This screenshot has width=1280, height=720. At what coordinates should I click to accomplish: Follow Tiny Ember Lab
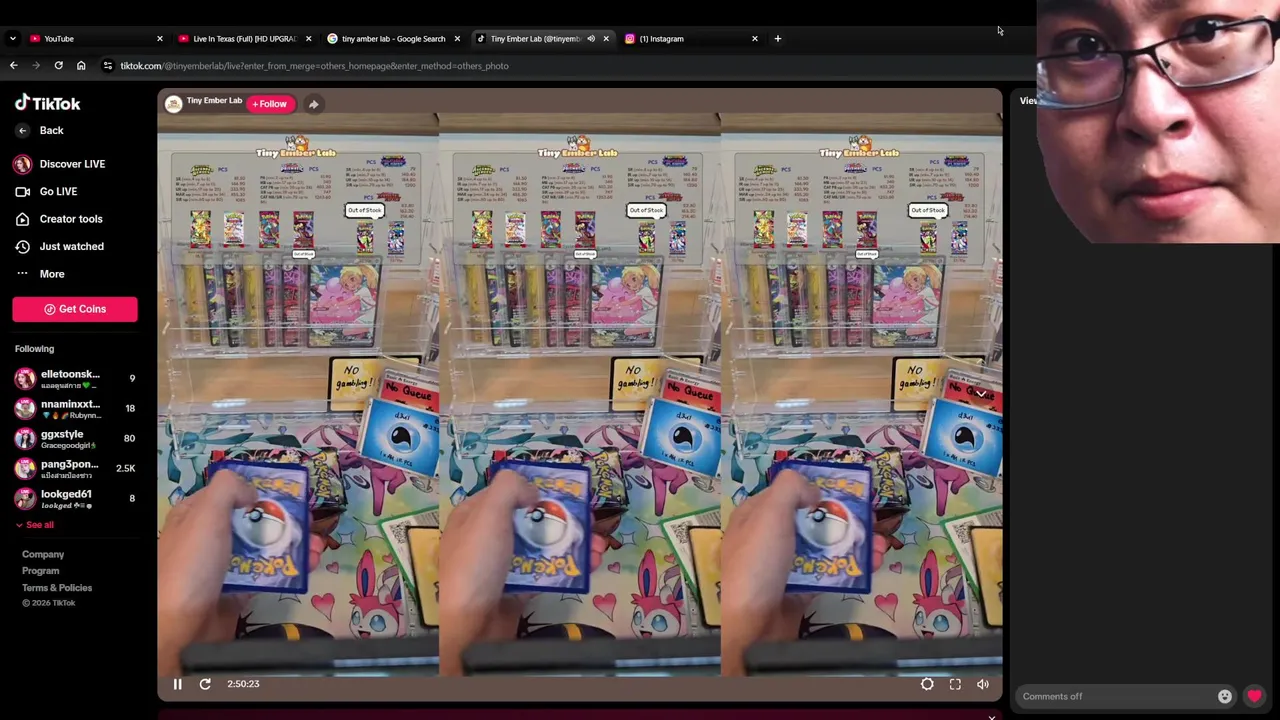pos(270,104)
